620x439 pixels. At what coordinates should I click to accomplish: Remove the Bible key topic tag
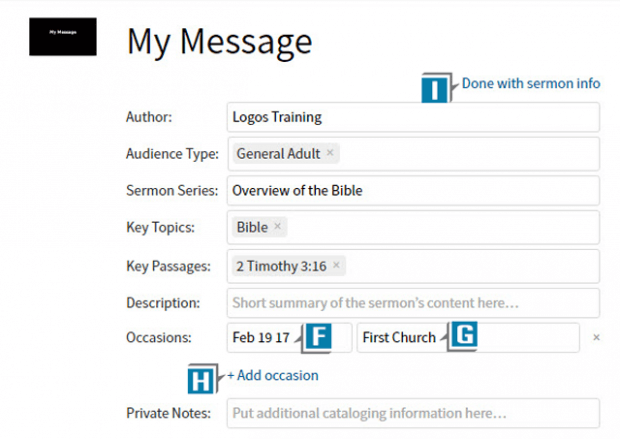pyautogui.click(x=278, y=227)
